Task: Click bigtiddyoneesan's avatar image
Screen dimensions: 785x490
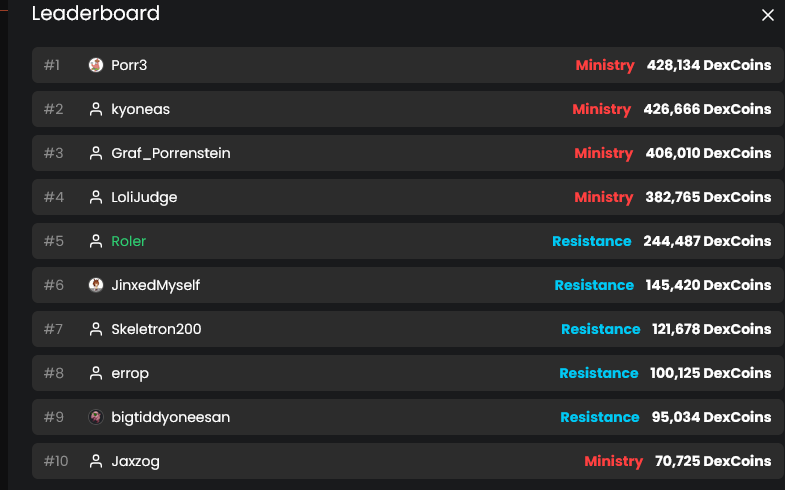Action: [96, 417]
